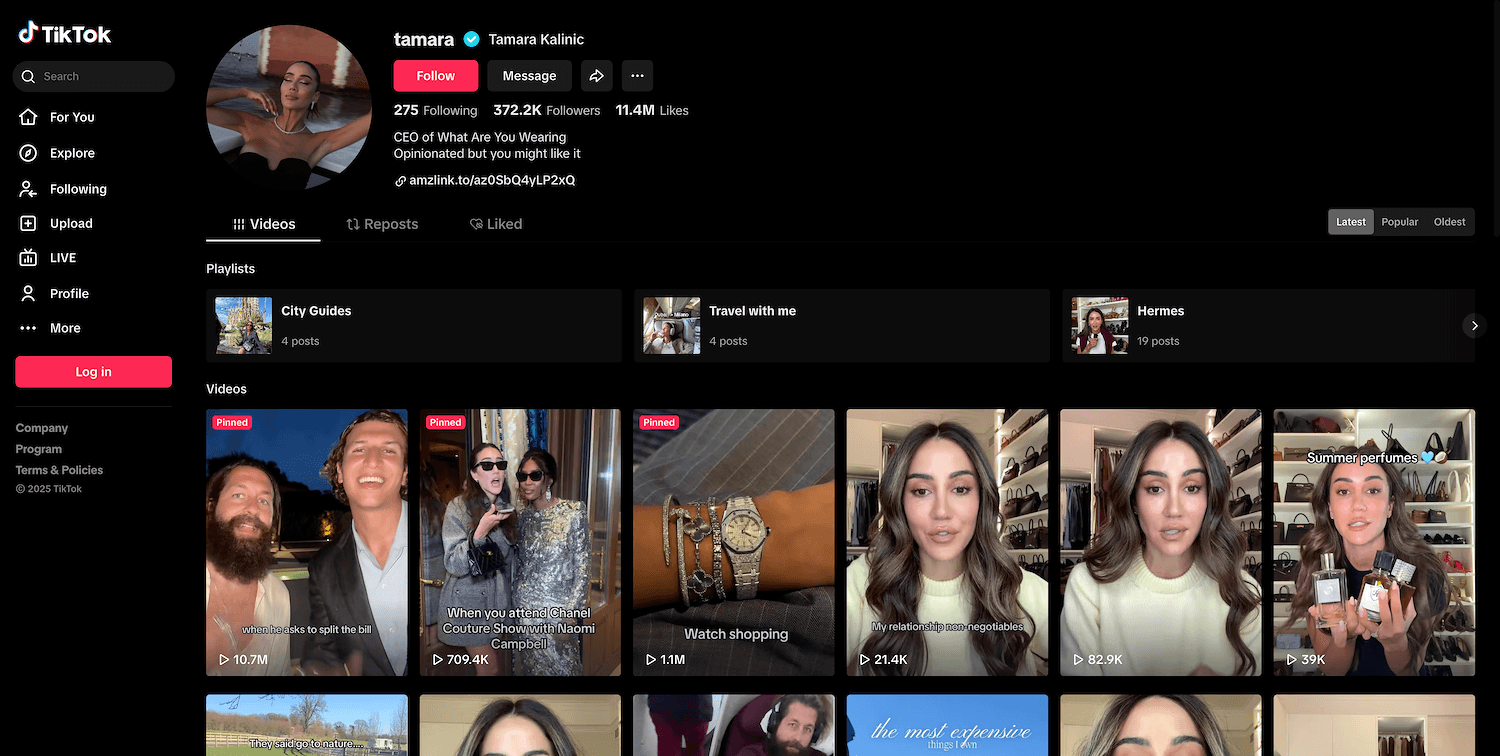Click the share arrow icon
Image resolution: width=1500 pixels, height=756 pixels.
[x=596, y=76]
